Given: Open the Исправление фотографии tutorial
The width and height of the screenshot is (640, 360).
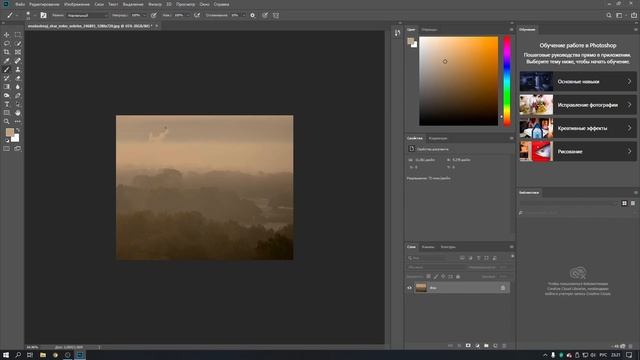Looking at the screenshot, I should click(578, 105).
